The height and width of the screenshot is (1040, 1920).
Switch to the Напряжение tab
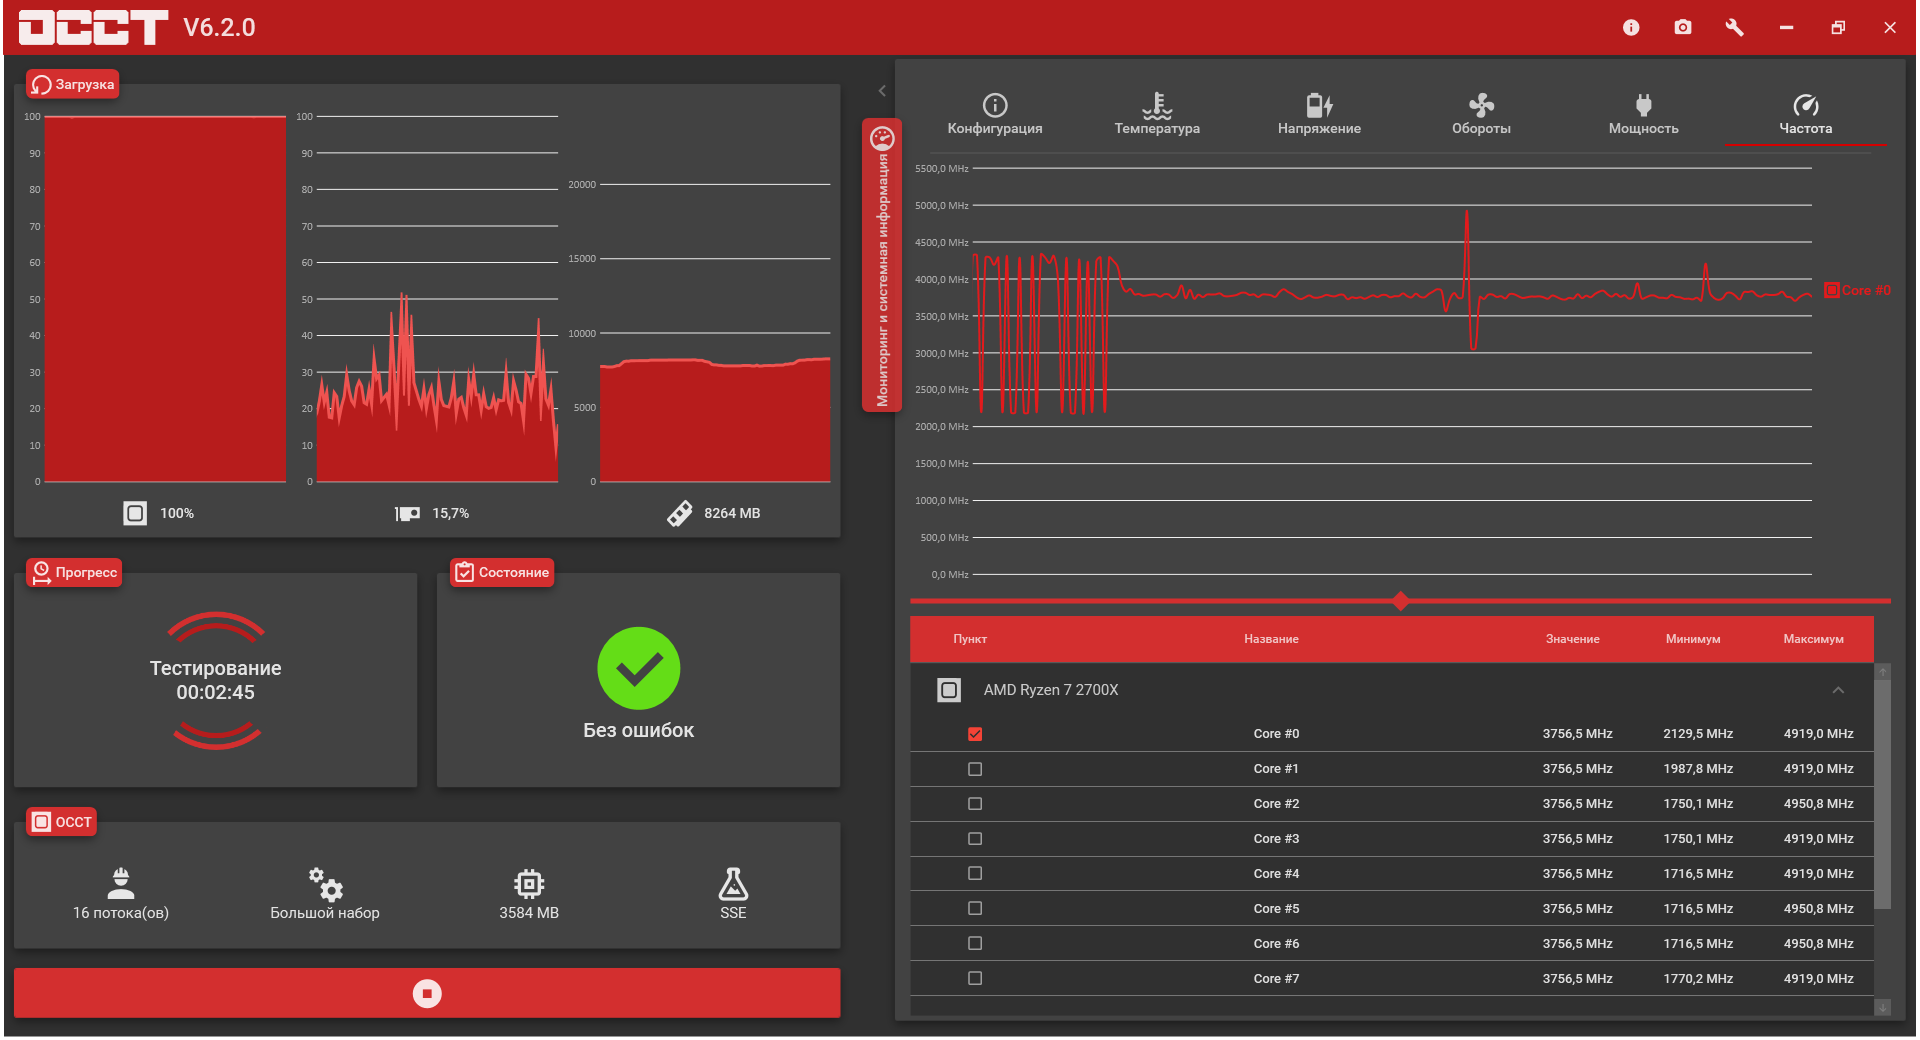pos(1319,114)
